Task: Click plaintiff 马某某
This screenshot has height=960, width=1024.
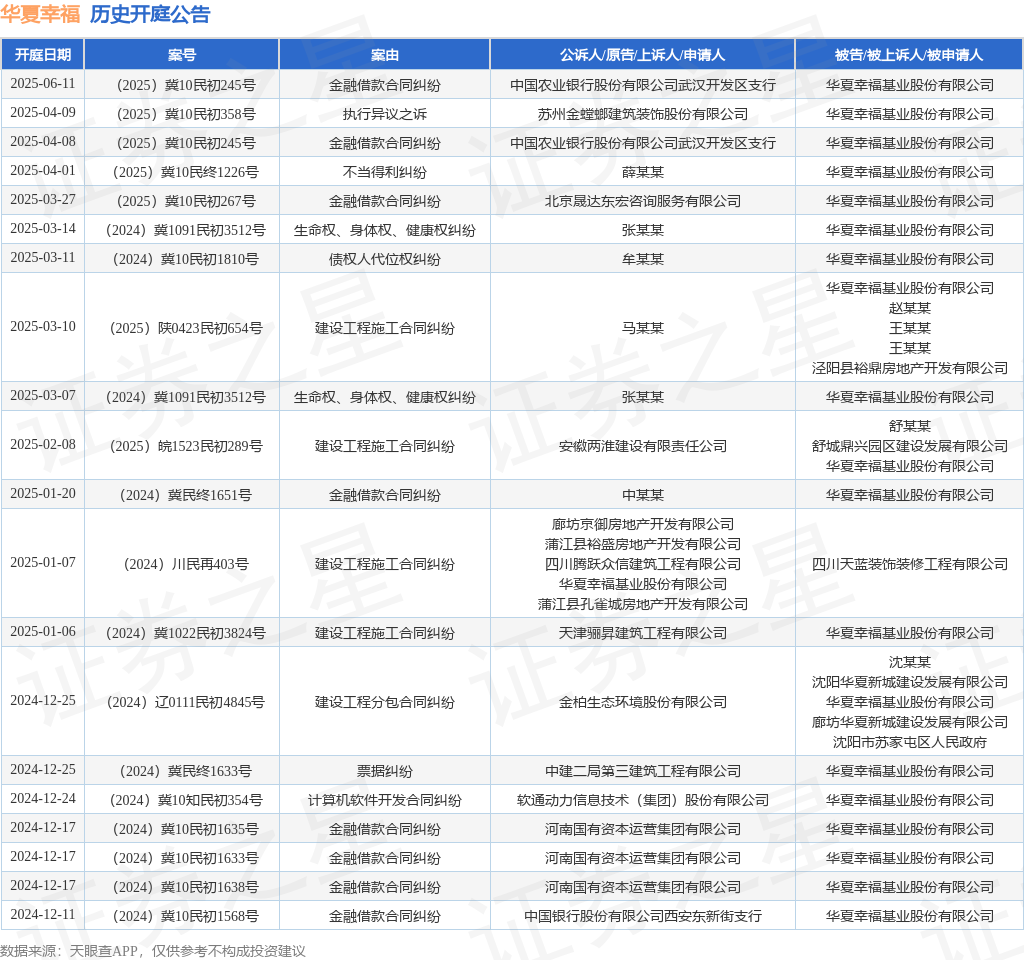Action: click(643, 328)
